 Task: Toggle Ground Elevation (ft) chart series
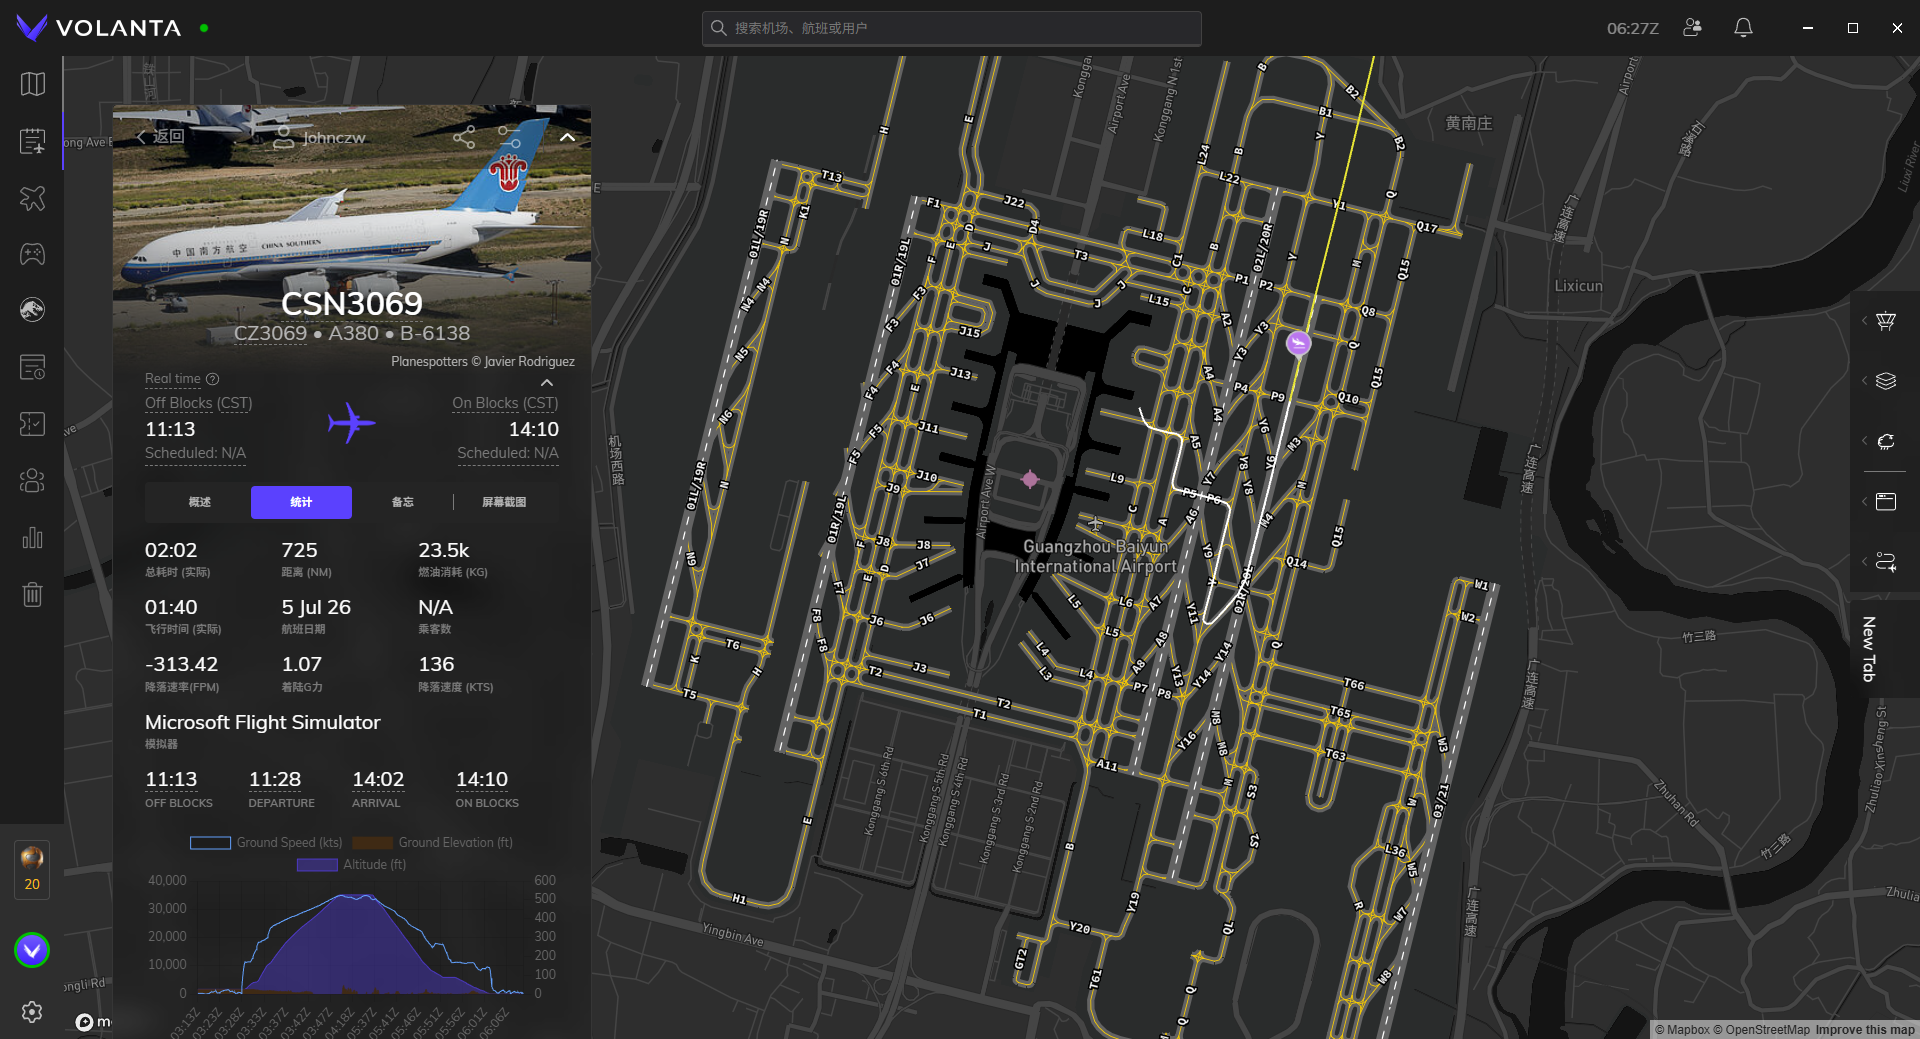pyautogui.click(x=432, y=843)
